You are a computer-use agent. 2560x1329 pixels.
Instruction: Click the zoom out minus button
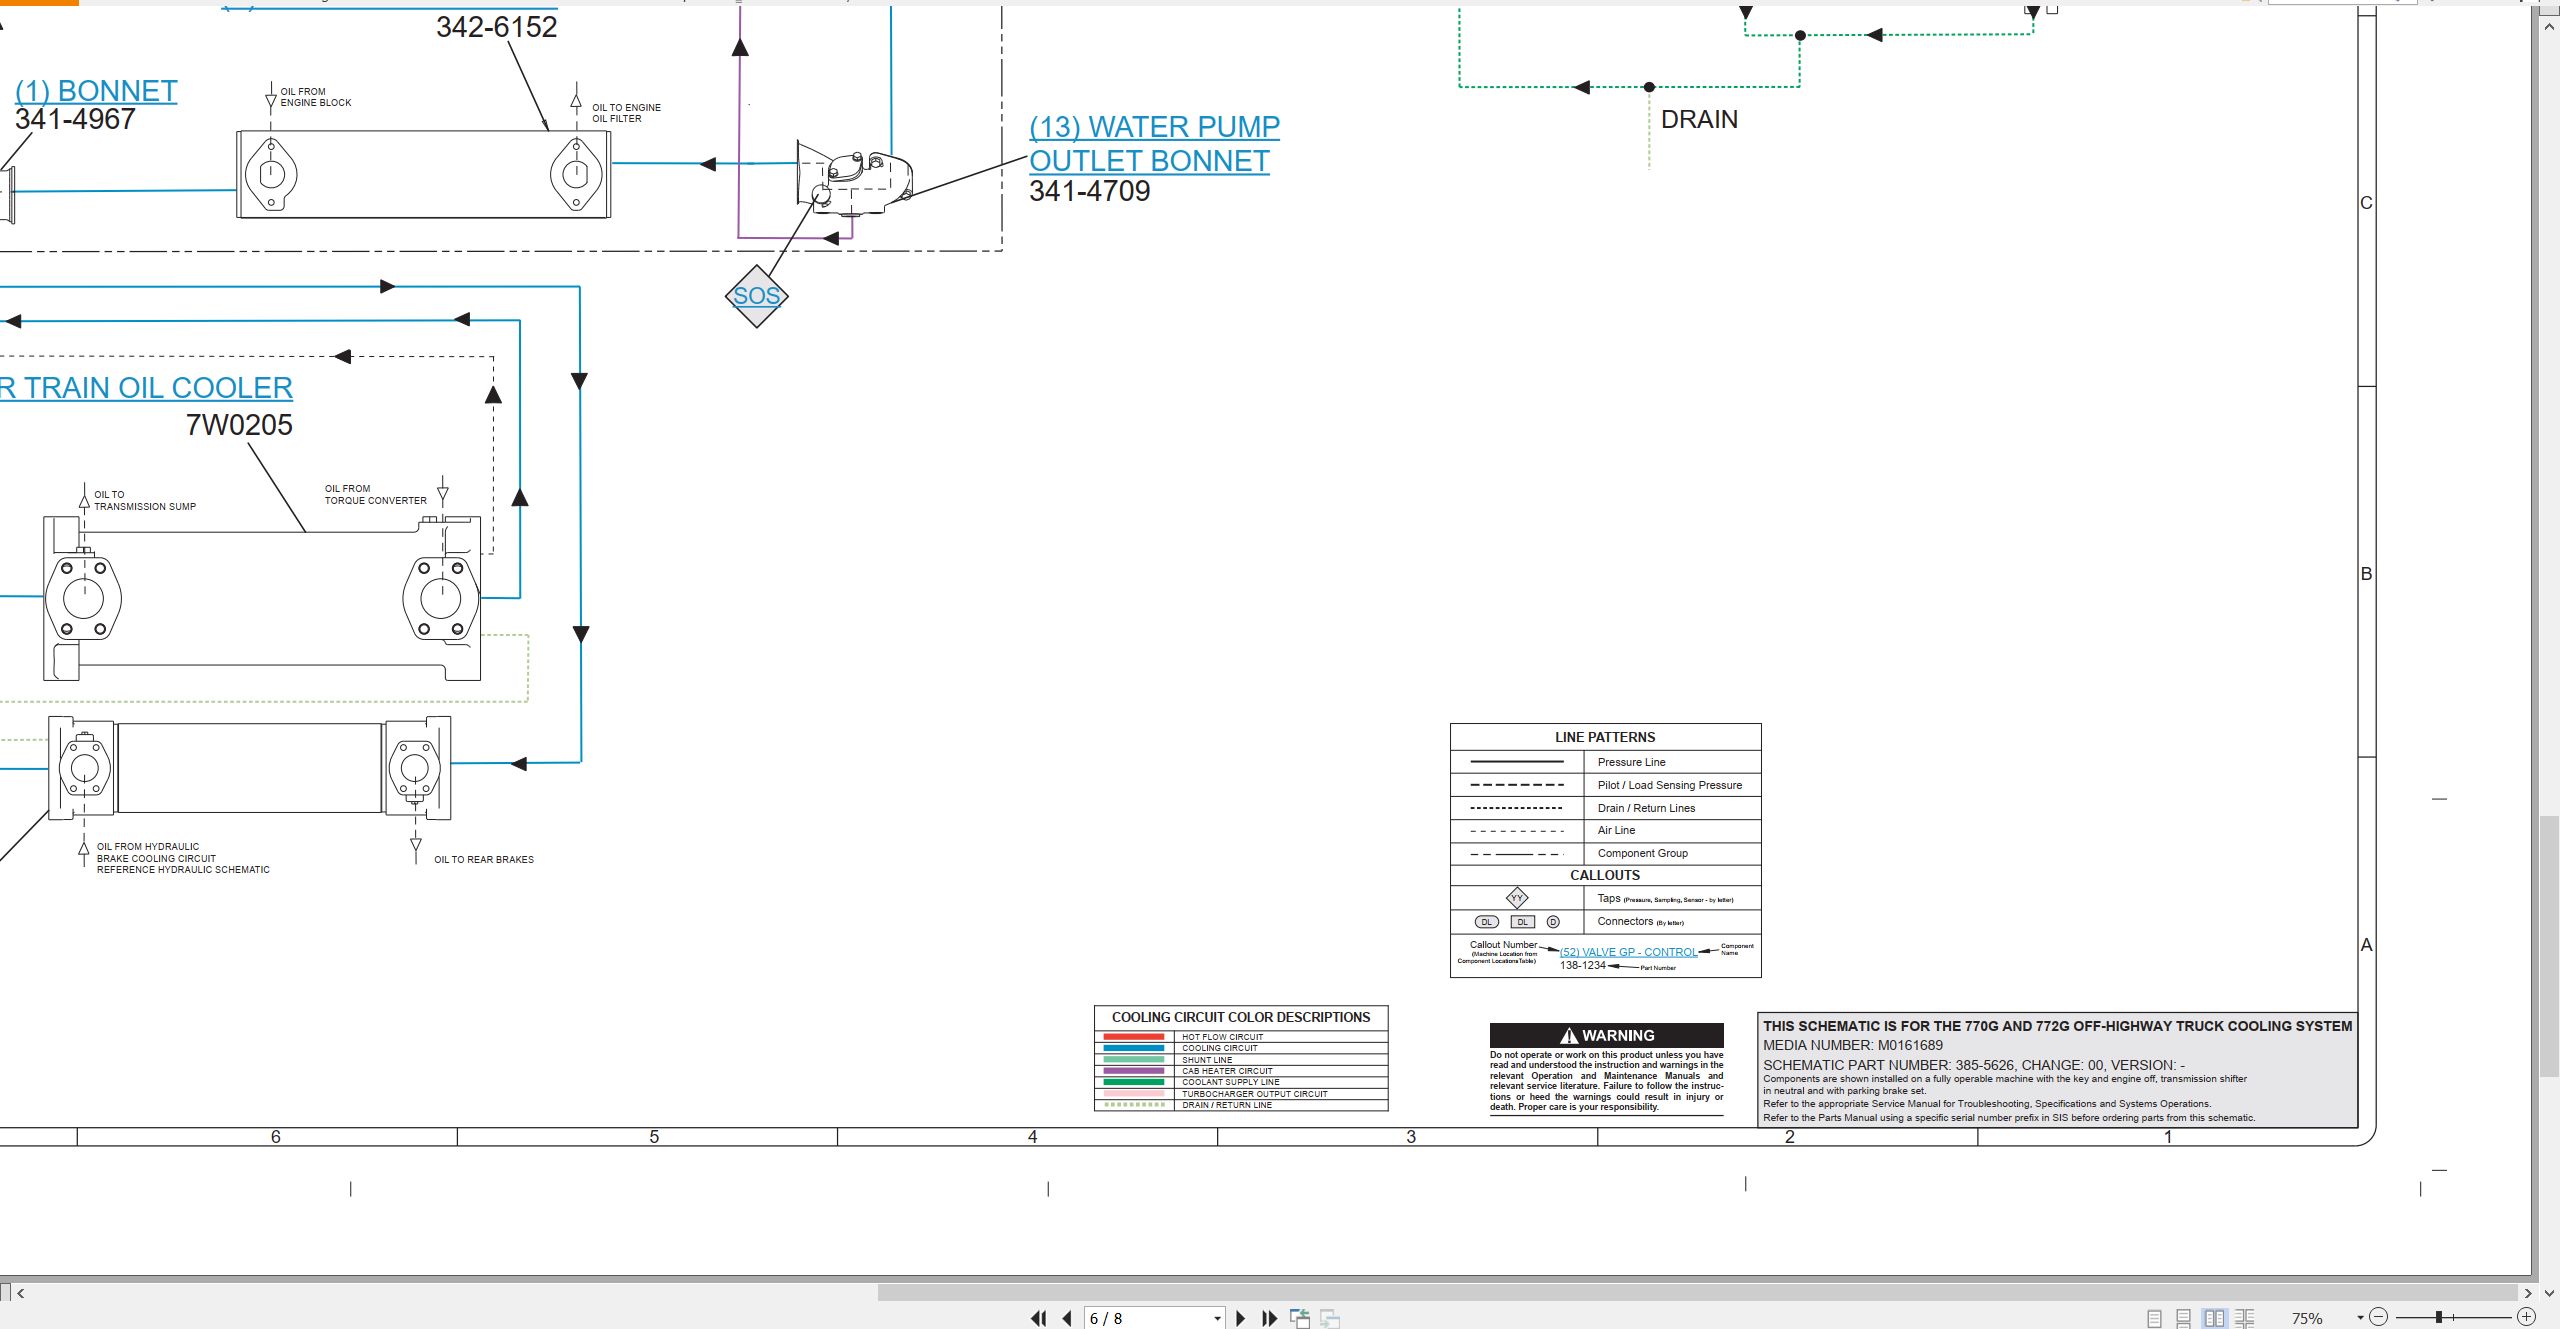tap(2379, 1317)
